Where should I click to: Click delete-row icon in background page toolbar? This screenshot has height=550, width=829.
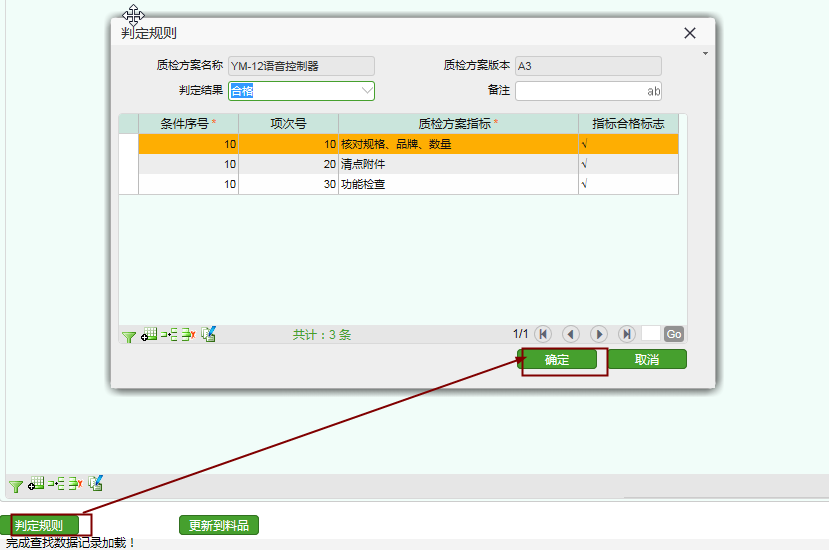pos(76,483)
